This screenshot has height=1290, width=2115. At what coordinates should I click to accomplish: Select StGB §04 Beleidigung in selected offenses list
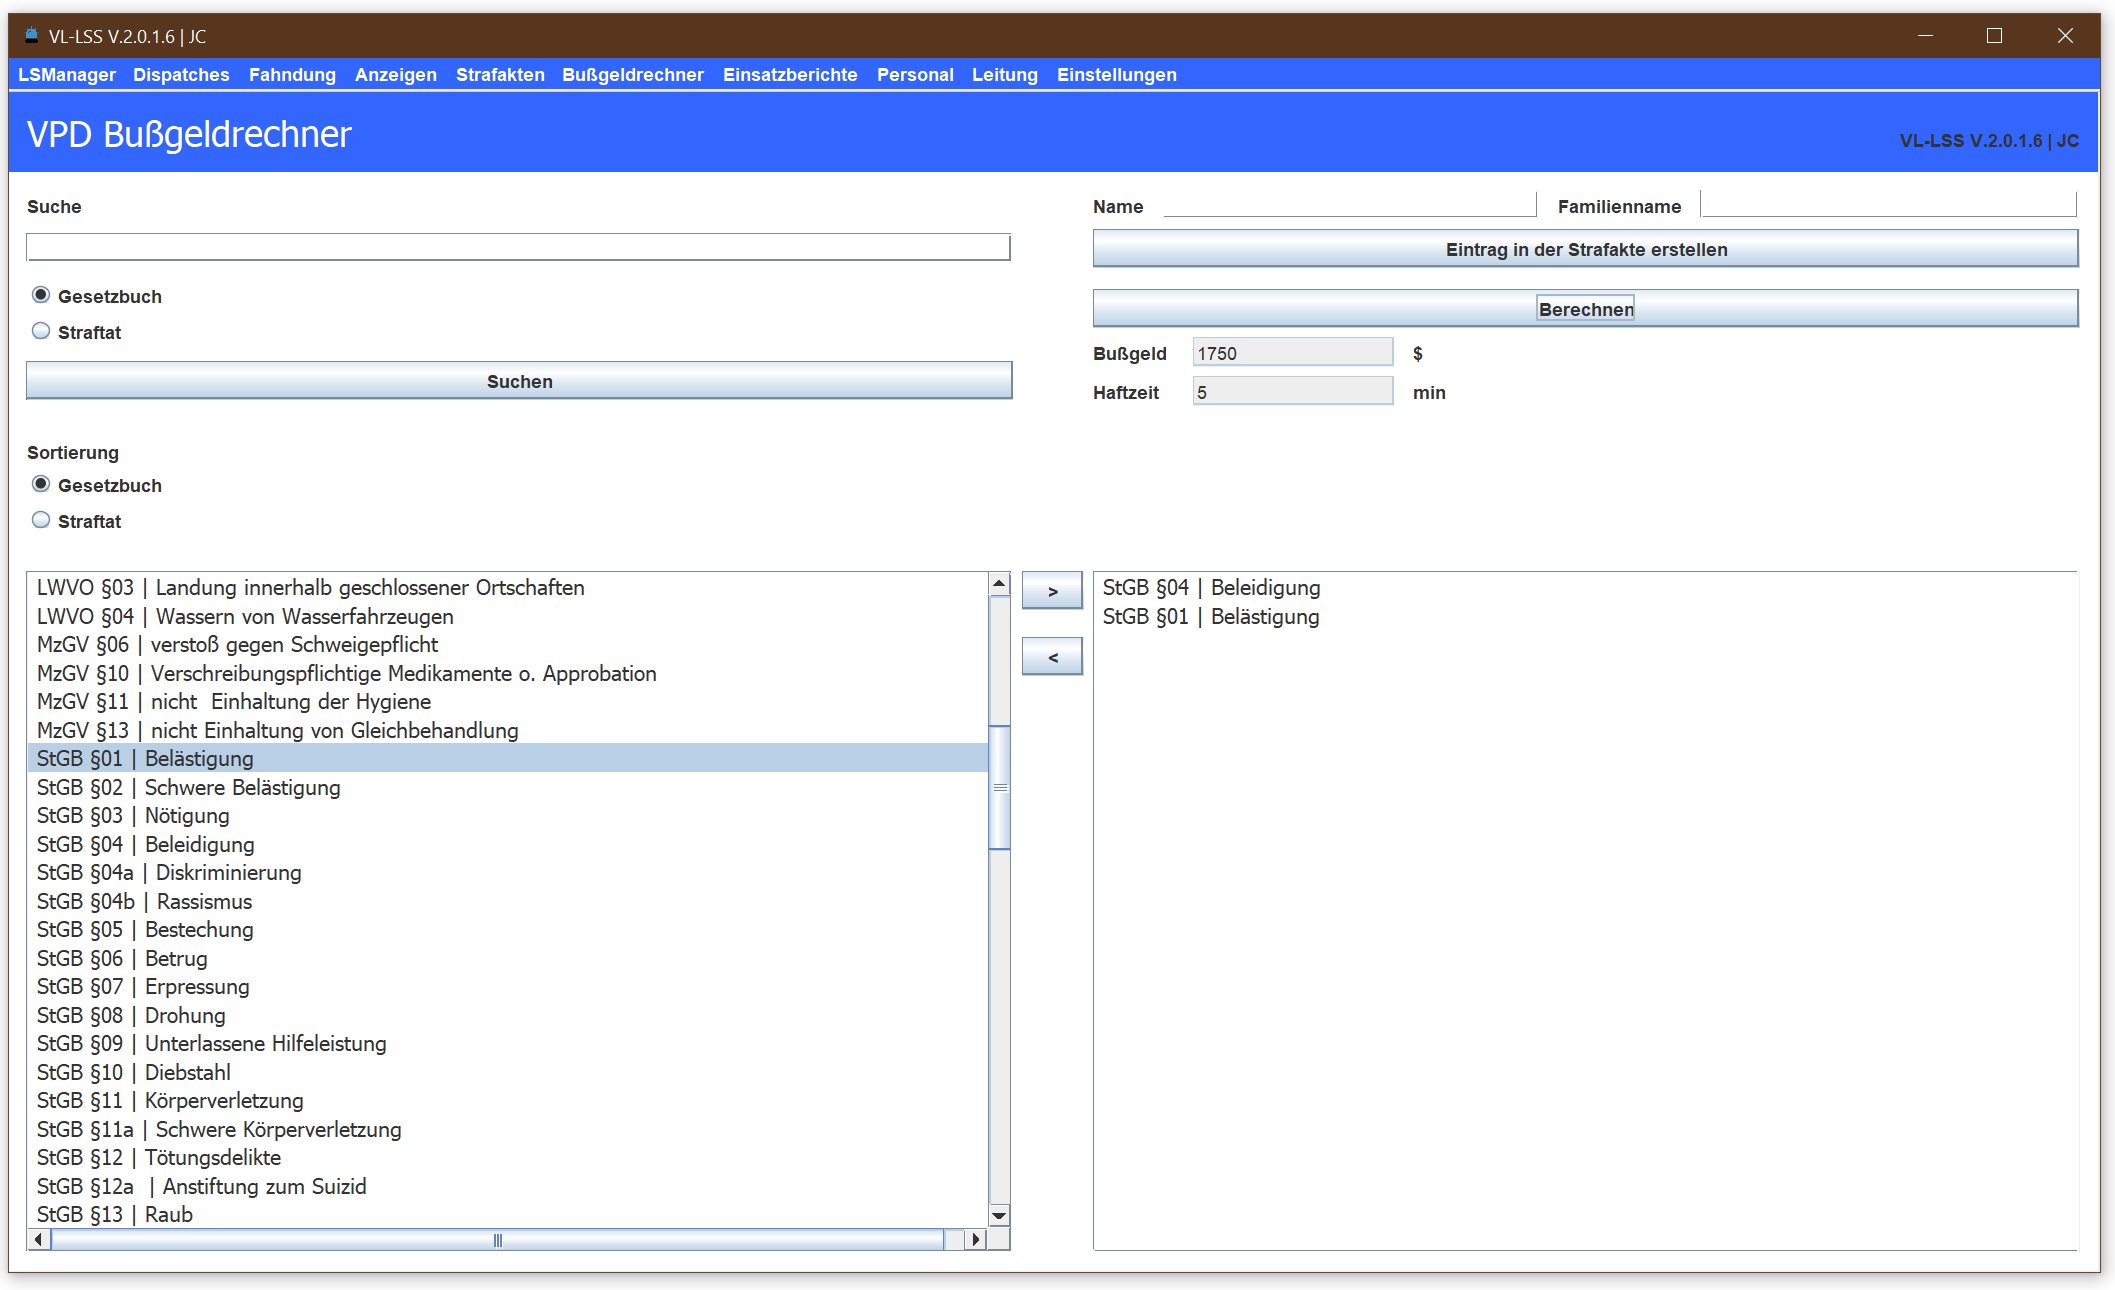(1211, 588)
